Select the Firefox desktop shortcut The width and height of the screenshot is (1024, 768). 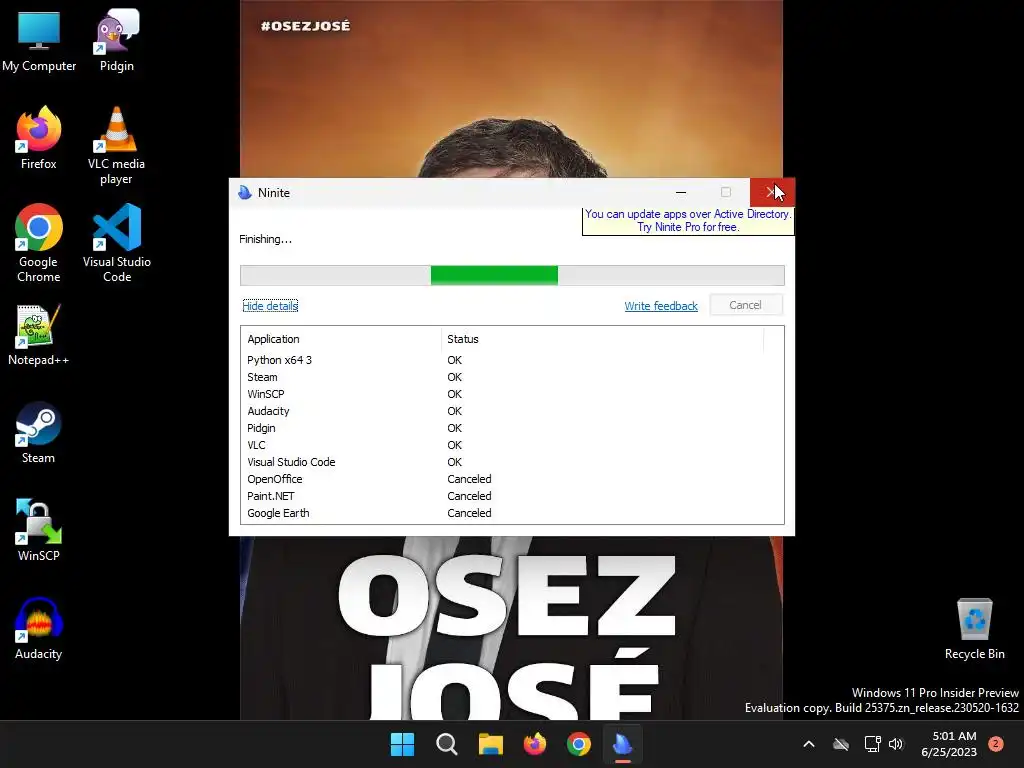coord(39,138)
